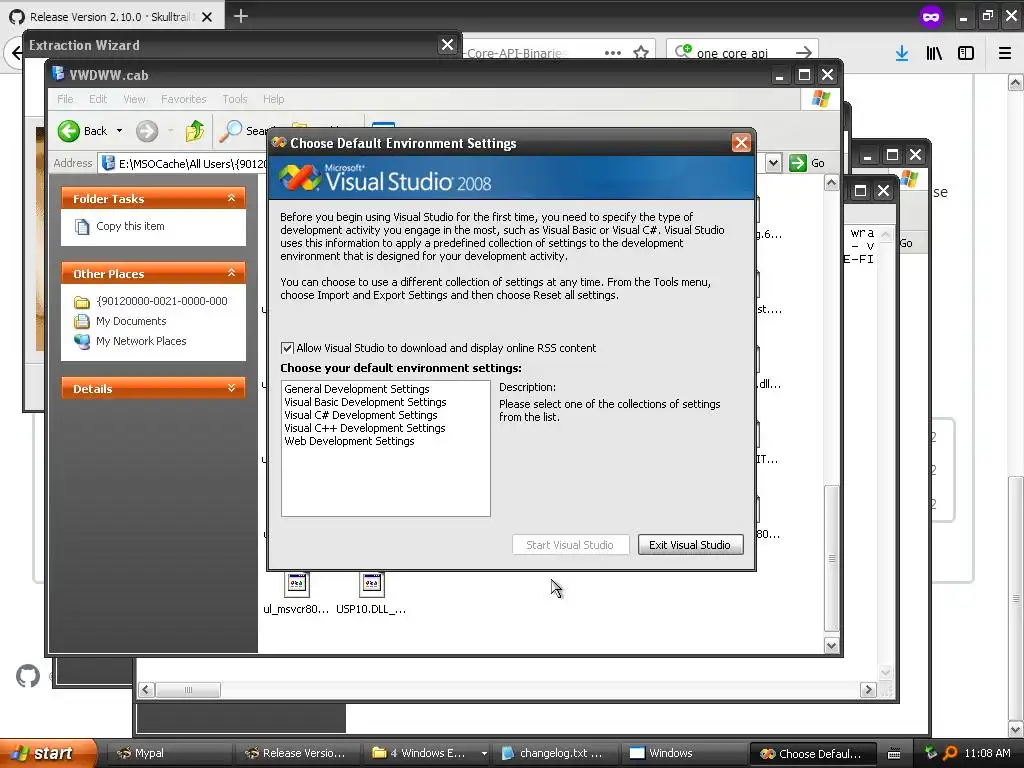Click Copy this item icon
Image resolution: width=1024 pixels, height=768 pixels.
(x=82, y=227)
